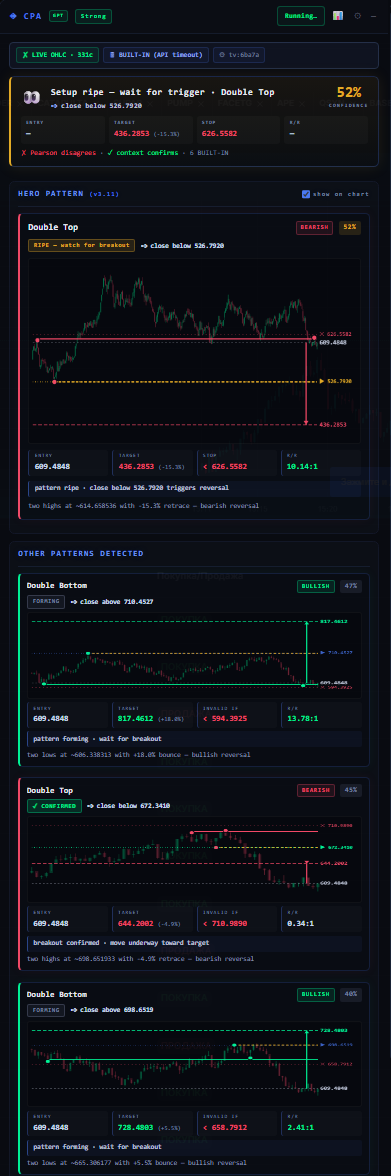The image size is (391, 1176).
Task: Click 'two highs at ~698.651933' description
Action: (140, 958)
